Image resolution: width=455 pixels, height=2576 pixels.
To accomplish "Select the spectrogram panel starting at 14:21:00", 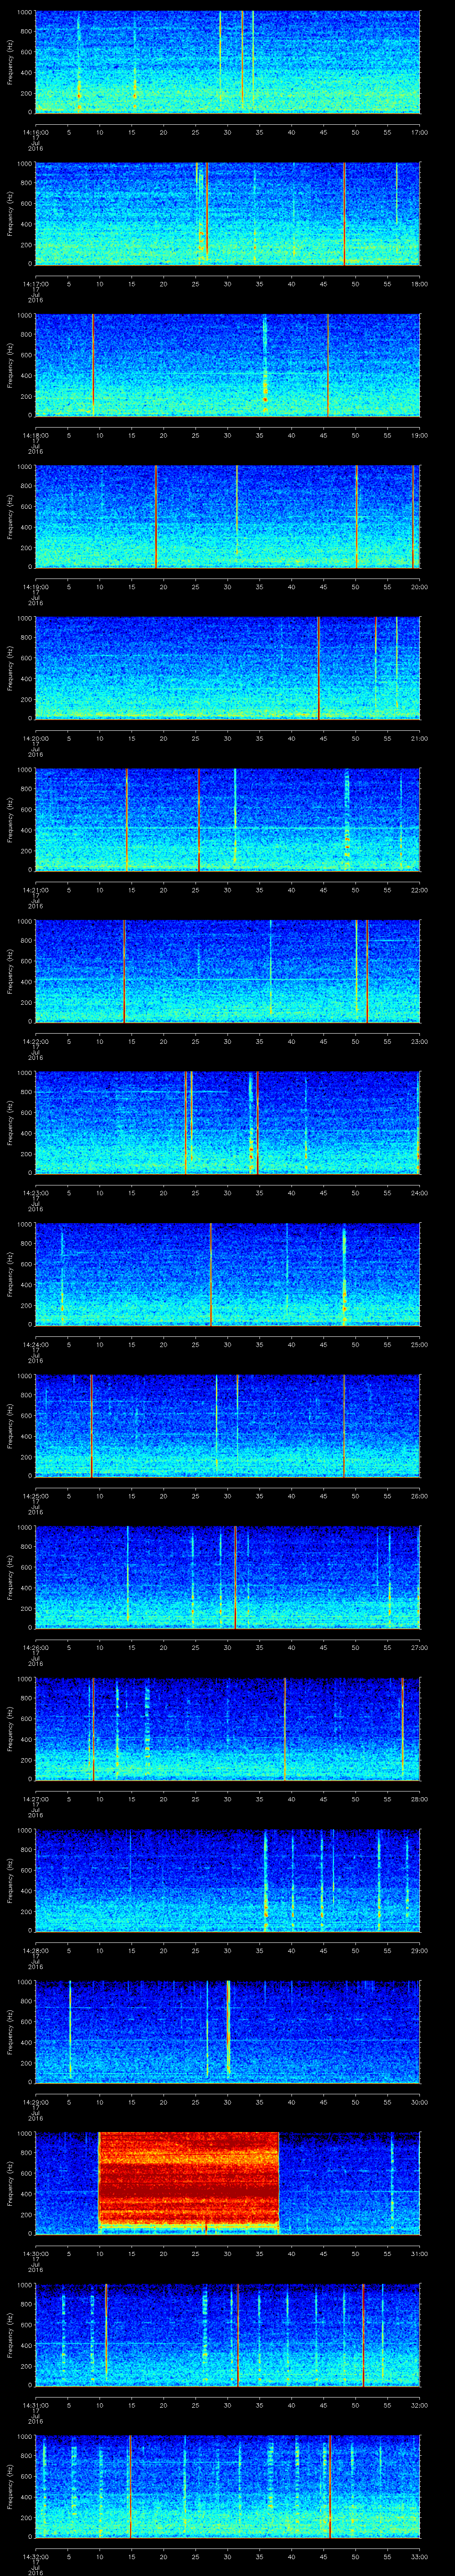I will click(x=227, y=820).
